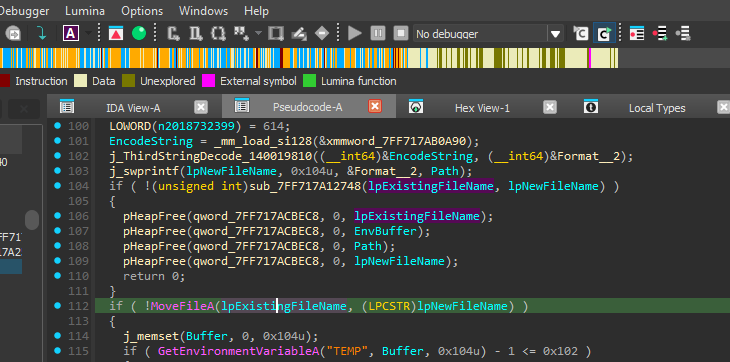
Task: Click the add breakpoint list icon
Action: pos(660,33)
